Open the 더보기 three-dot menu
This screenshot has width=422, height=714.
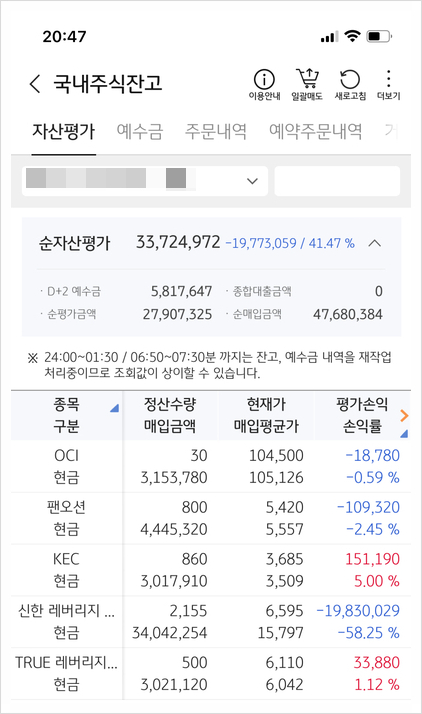click(x=388, y=85)
